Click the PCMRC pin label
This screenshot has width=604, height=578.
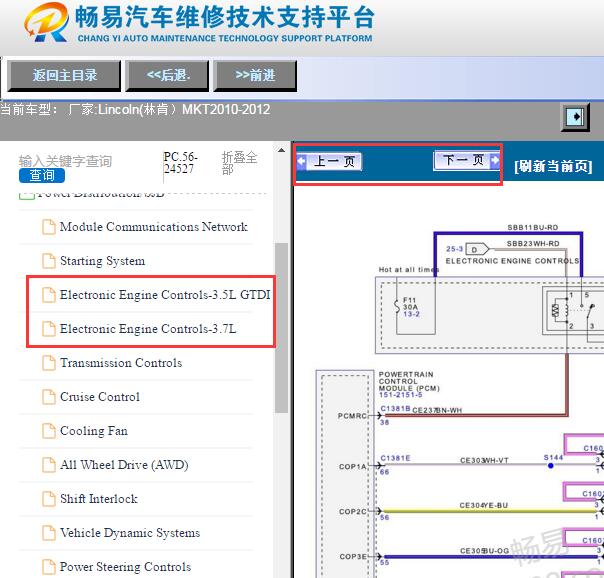(x=352, y=416)
